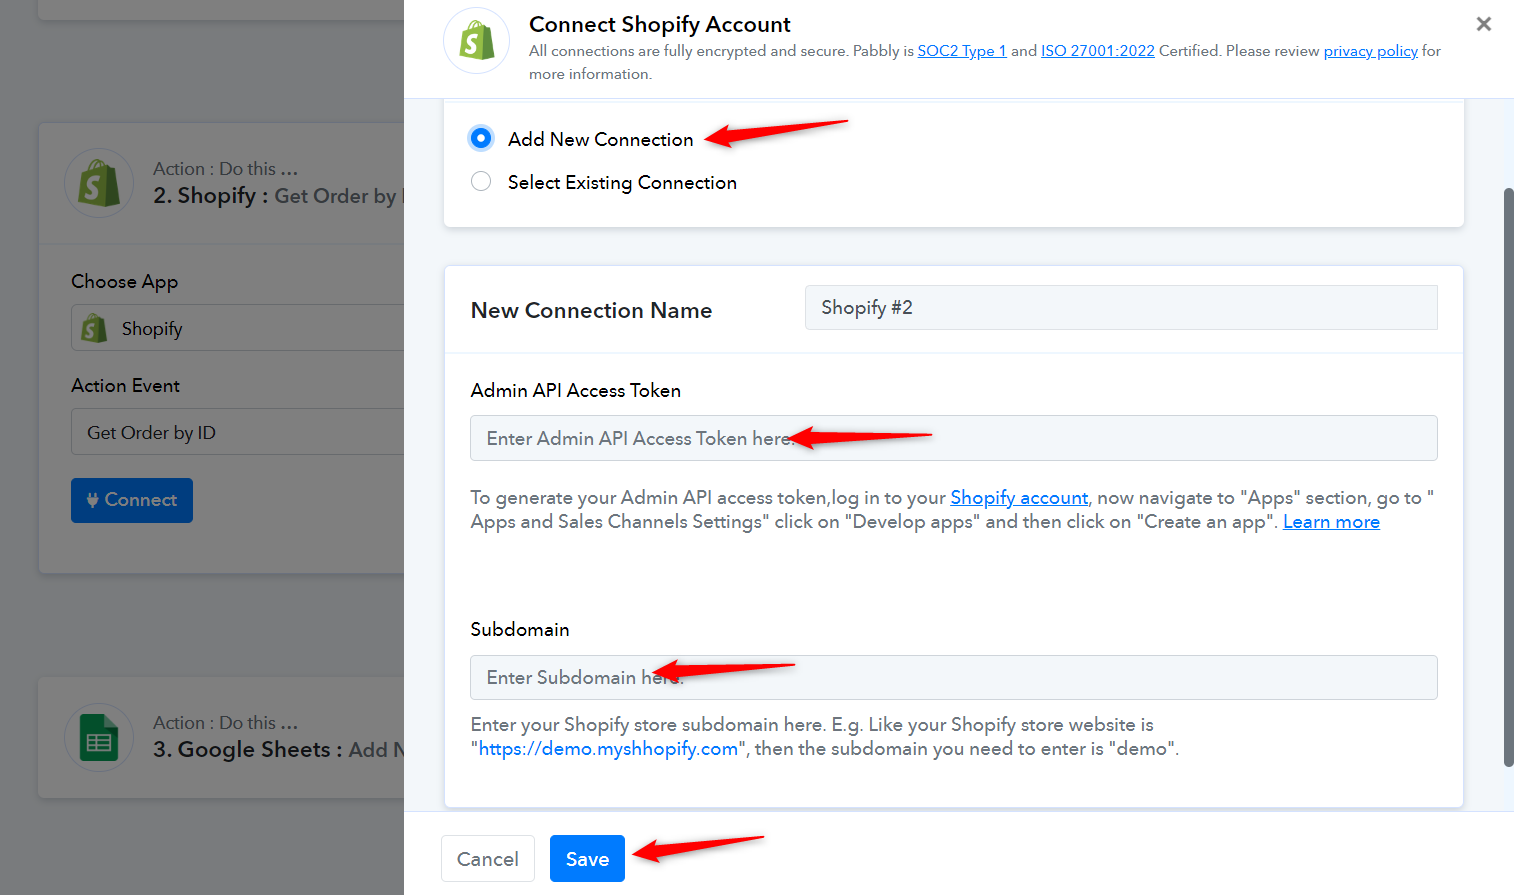Click the Cancel button
Viewport: 1514px width, 895px height.
pyautogui.click(x=488, y=858)
